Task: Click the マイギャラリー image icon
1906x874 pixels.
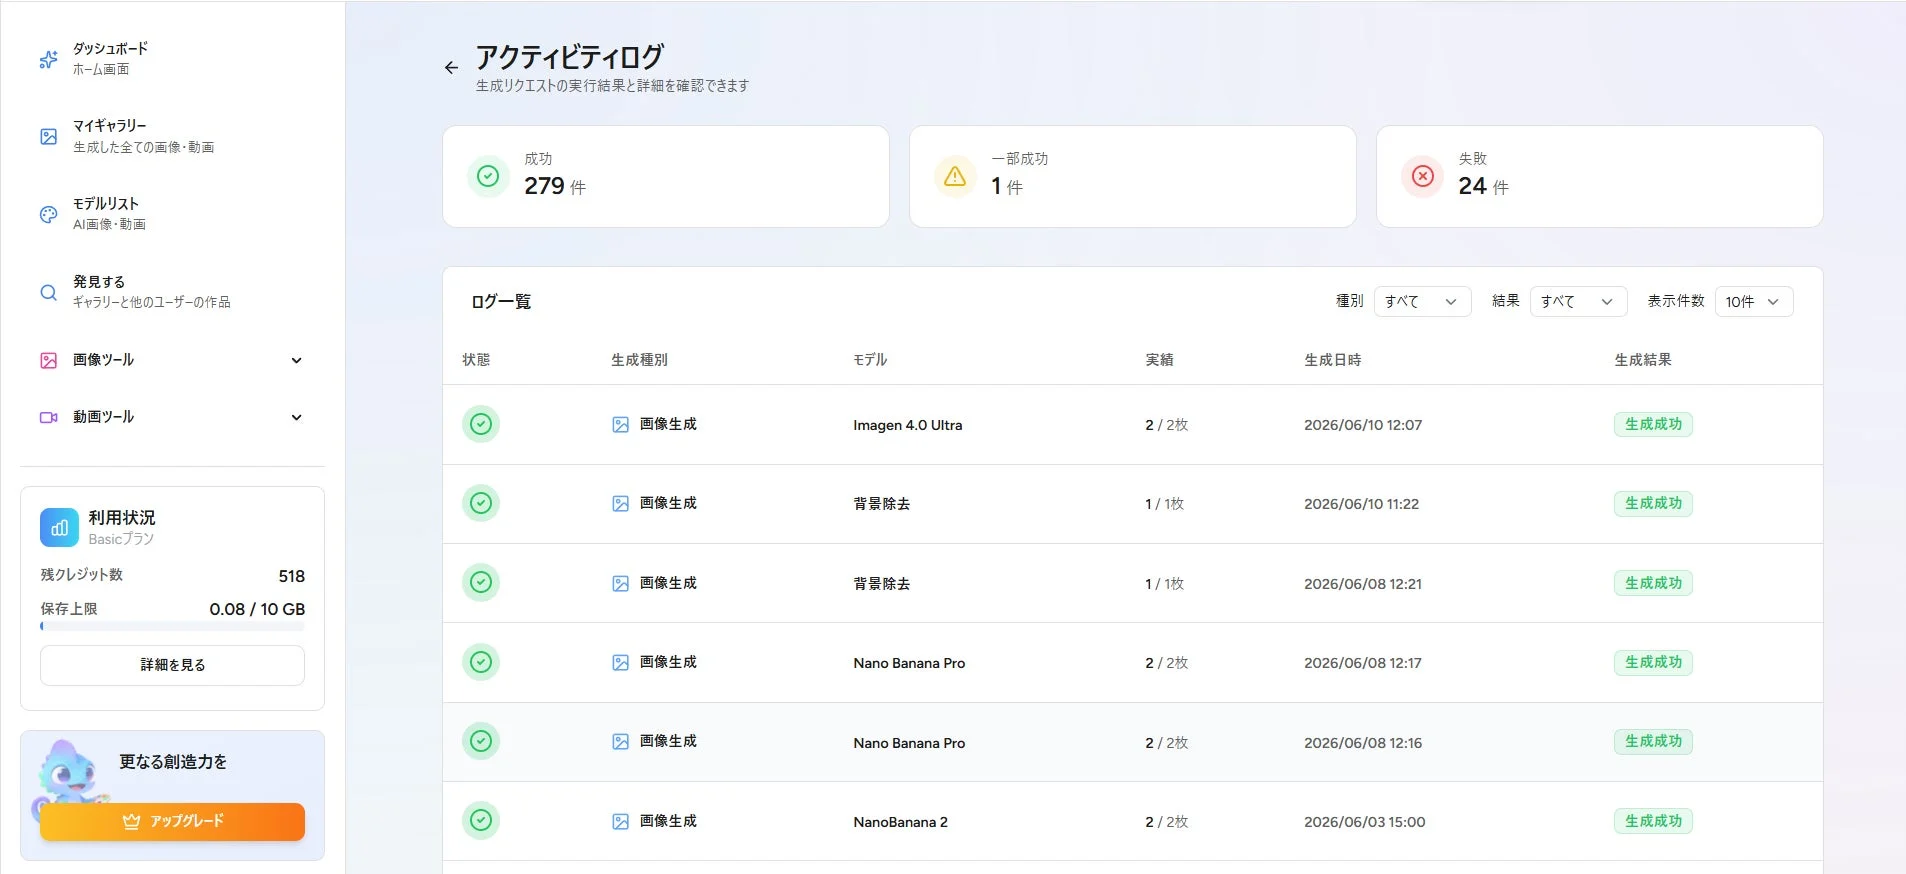Action: point(48,137)
